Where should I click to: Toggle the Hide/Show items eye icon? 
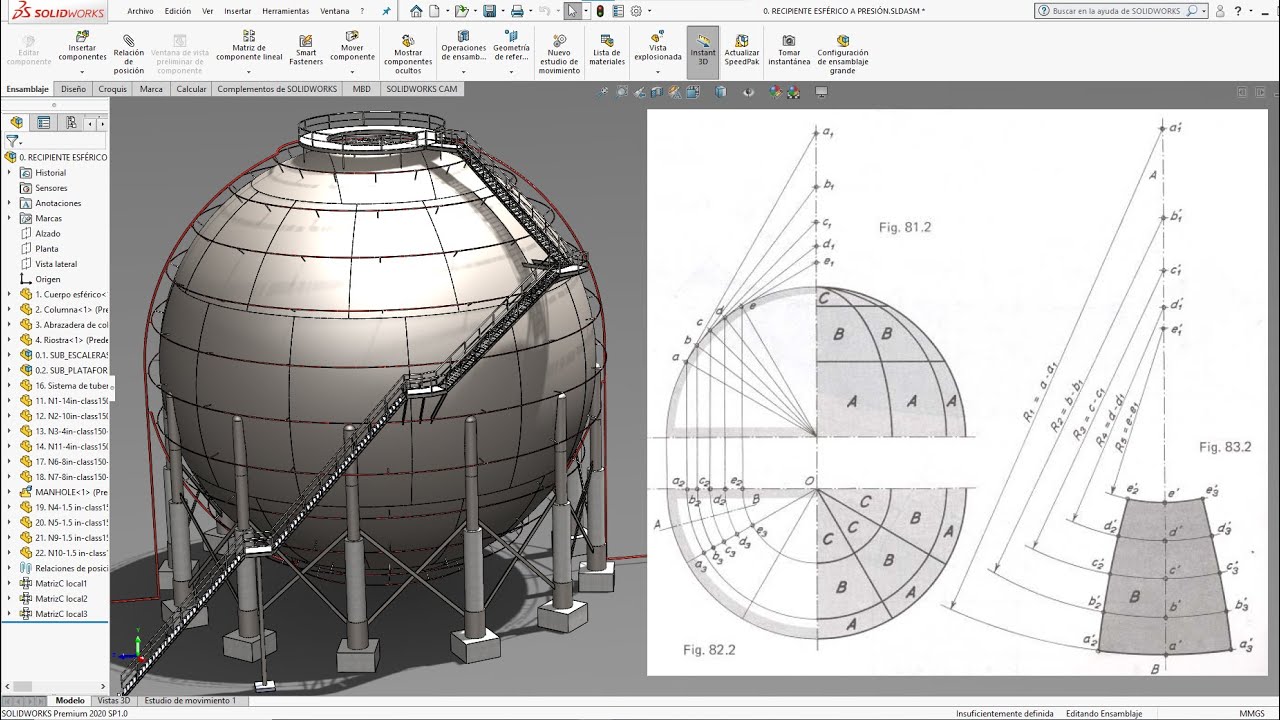748,92
